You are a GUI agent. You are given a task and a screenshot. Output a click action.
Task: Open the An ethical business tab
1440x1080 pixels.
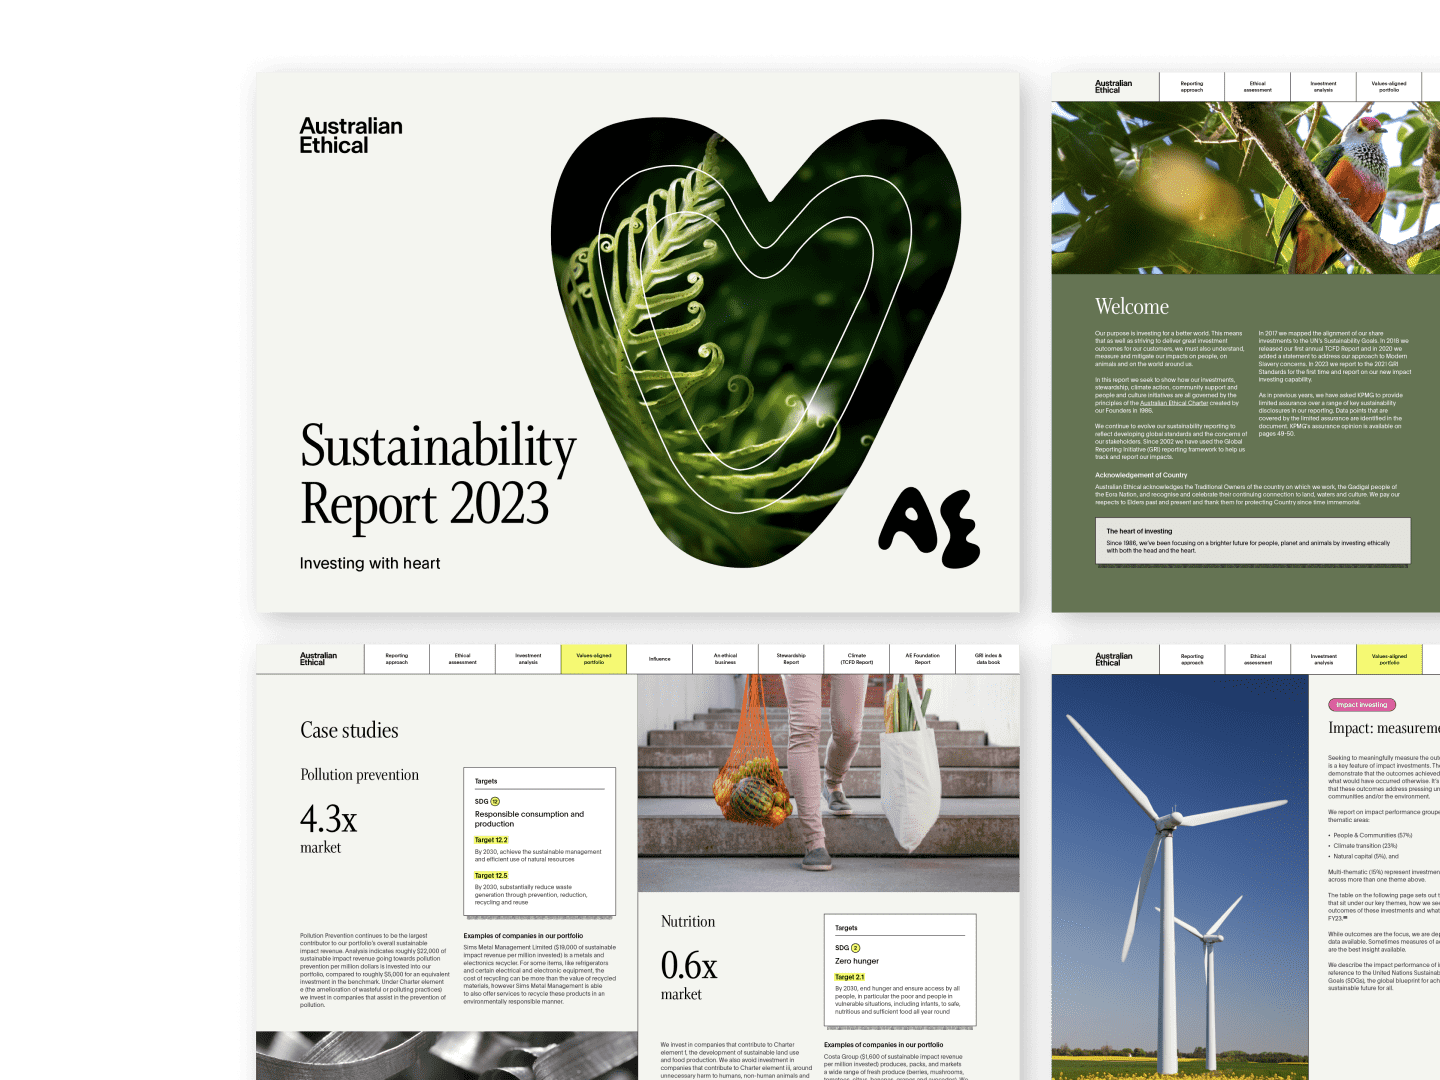[725, 659]
